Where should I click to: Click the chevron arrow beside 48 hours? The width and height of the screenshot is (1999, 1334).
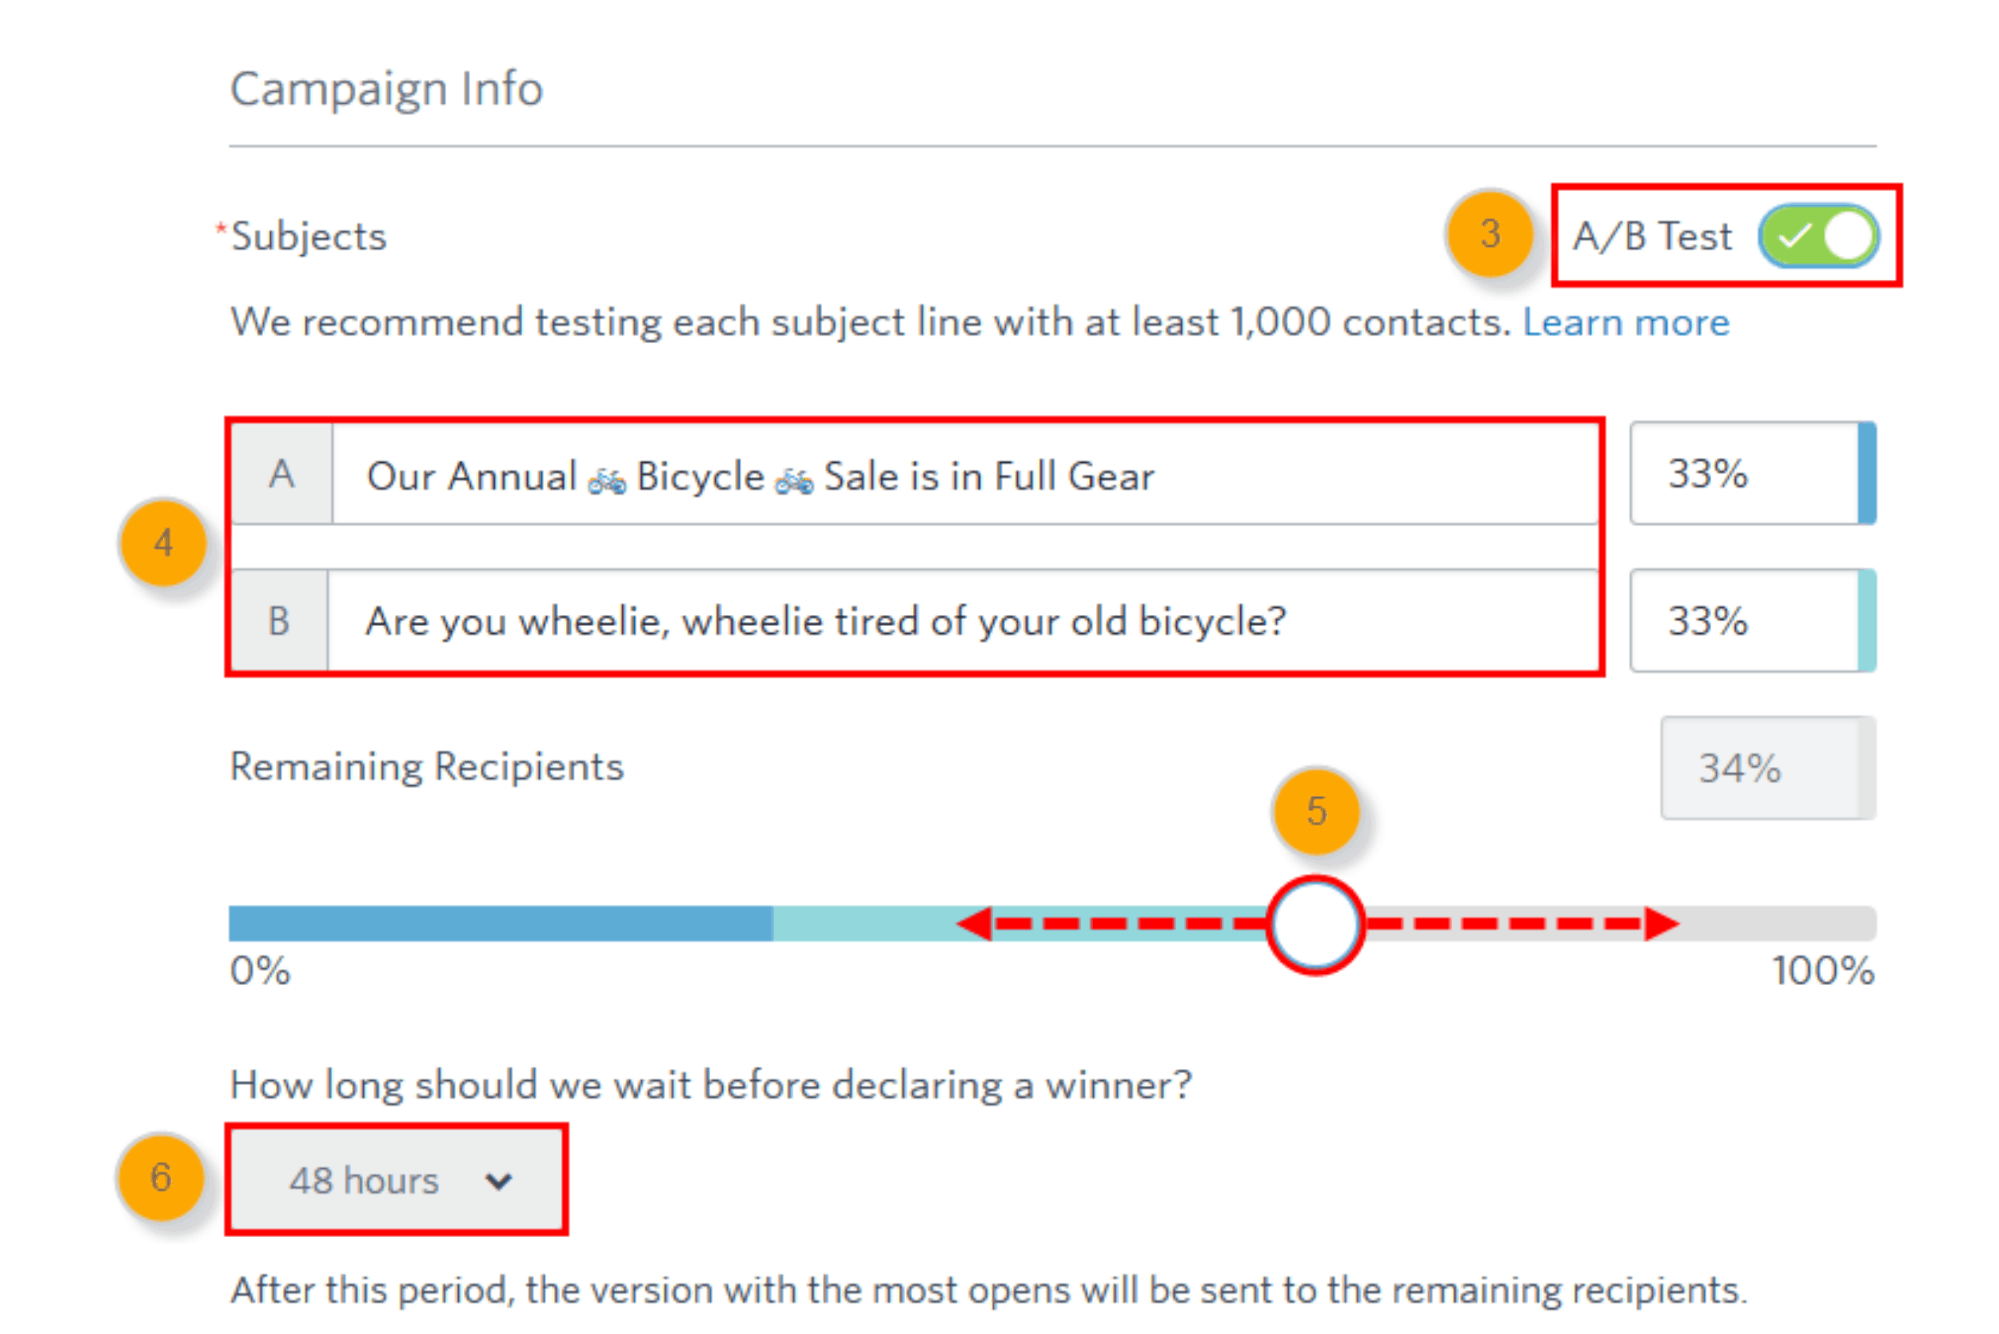pos(498,1181)
